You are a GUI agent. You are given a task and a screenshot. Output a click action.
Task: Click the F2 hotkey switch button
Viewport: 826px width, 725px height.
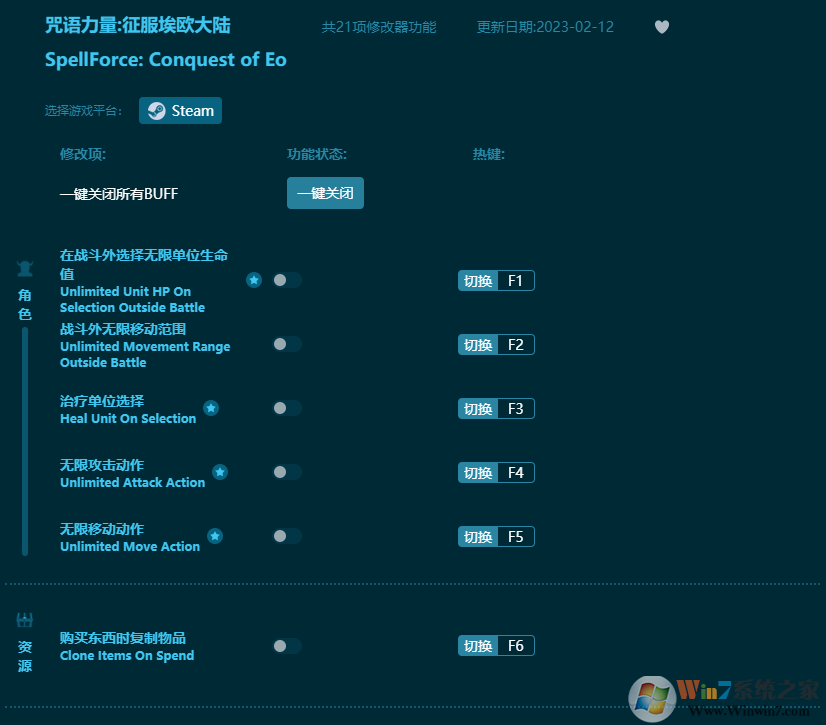pos(496,345)
